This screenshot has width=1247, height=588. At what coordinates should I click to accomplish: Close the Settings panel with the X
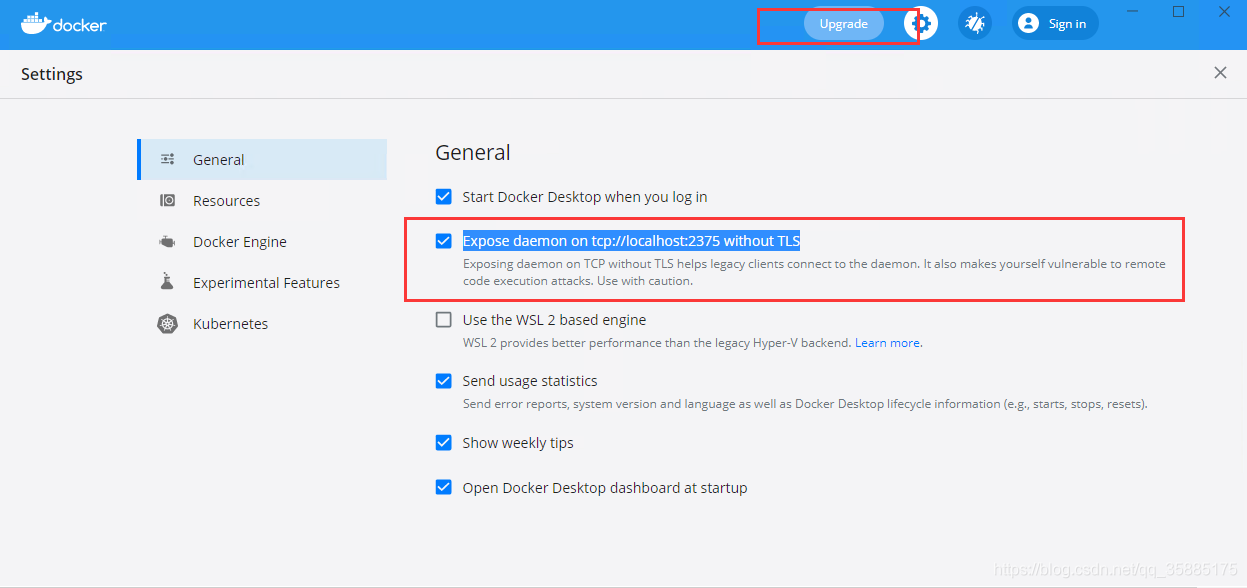1220,73
